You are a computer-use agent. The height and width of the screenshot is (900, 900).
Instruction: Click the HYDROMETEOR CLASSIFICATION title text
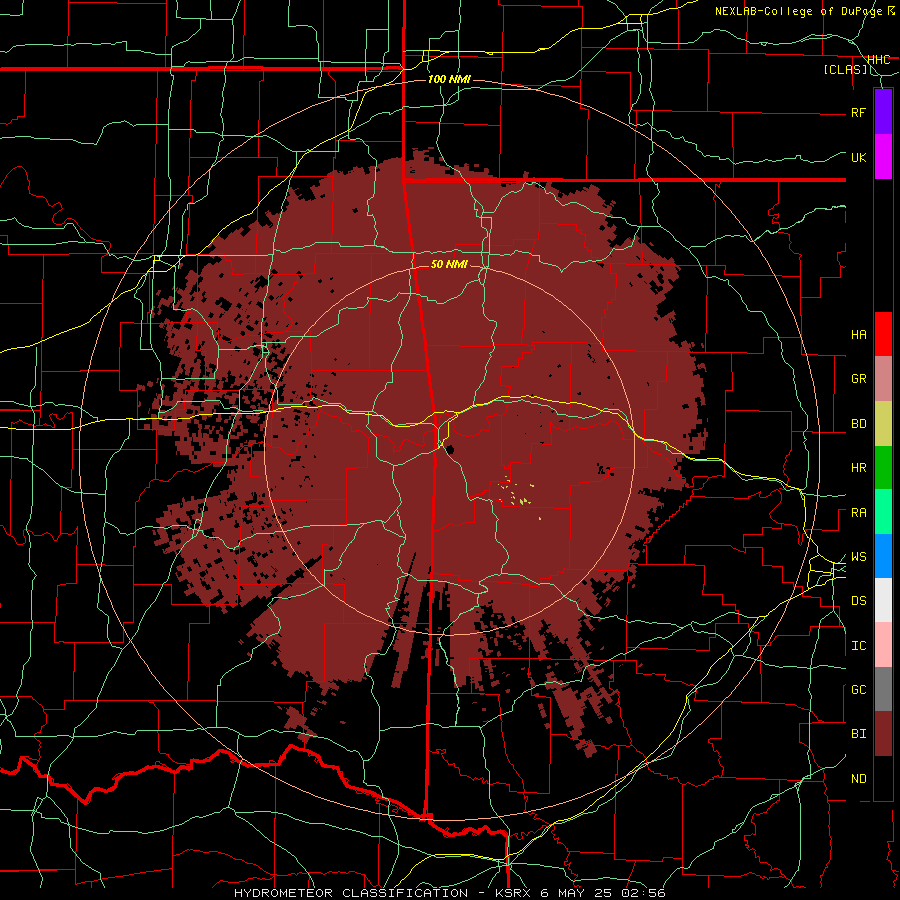tap(351, 893)
